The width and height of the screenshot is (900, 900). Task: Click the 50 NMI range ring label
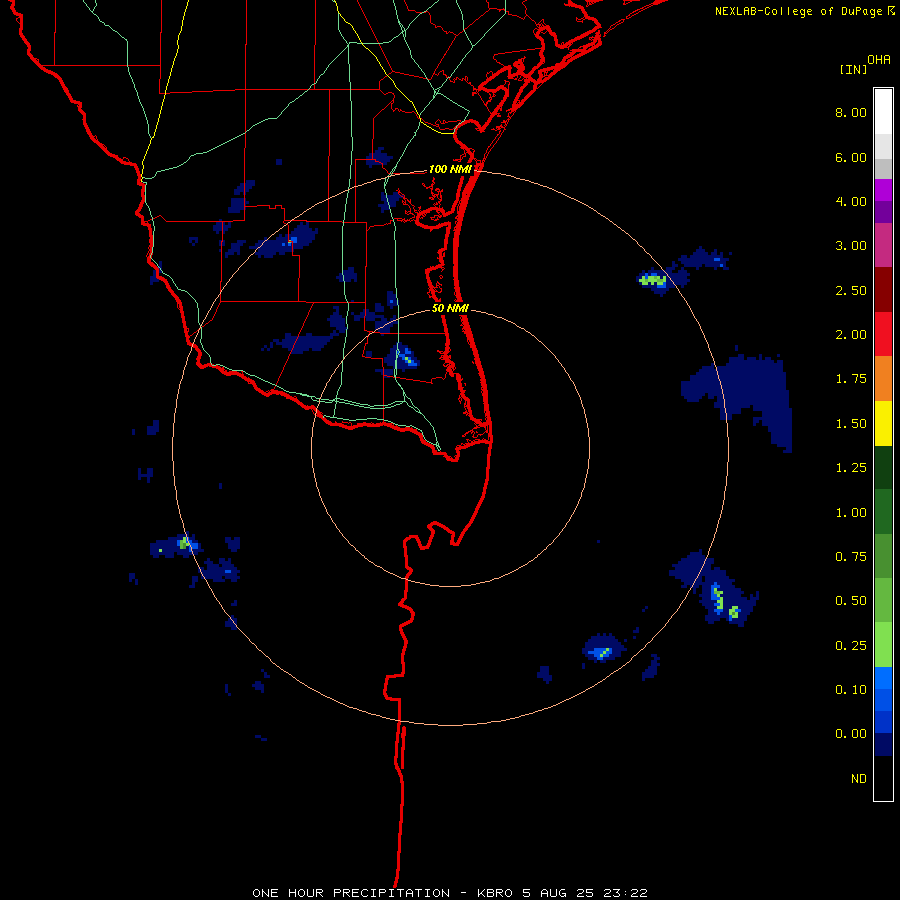[450, 308]
